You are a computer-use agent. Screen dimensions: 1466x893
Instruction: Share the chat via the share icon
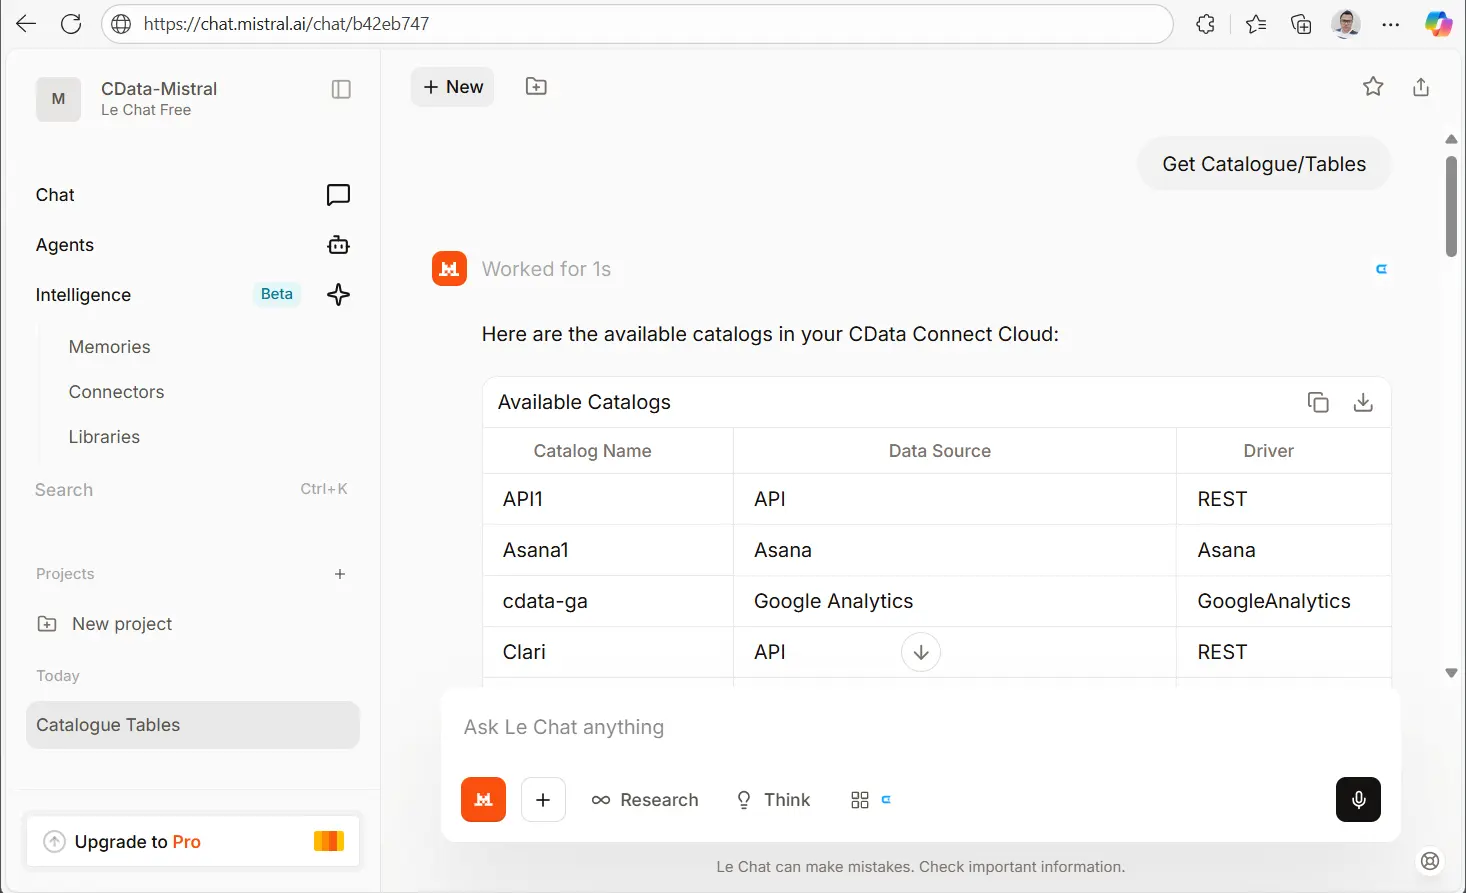[x=1420, y=87]
